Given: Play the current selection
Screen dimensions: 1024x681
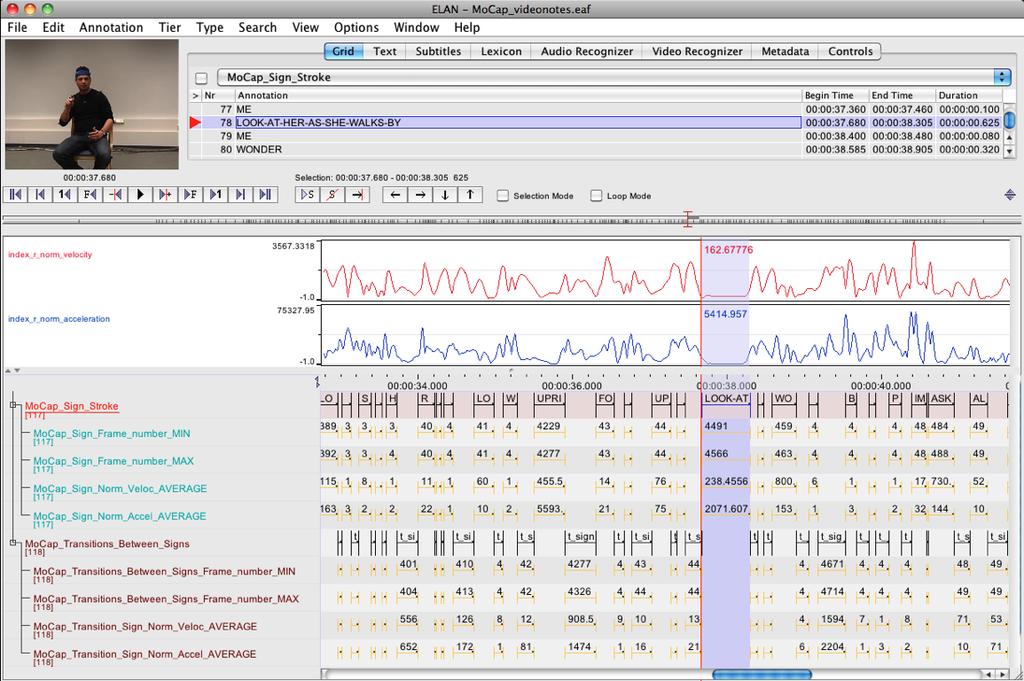Looking at the screenshot, I should 308,195.
